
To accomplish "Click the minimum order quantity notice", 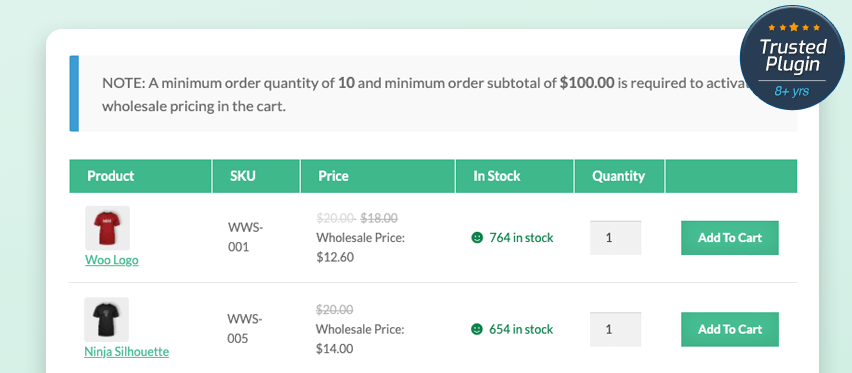I will pos(434,94).
